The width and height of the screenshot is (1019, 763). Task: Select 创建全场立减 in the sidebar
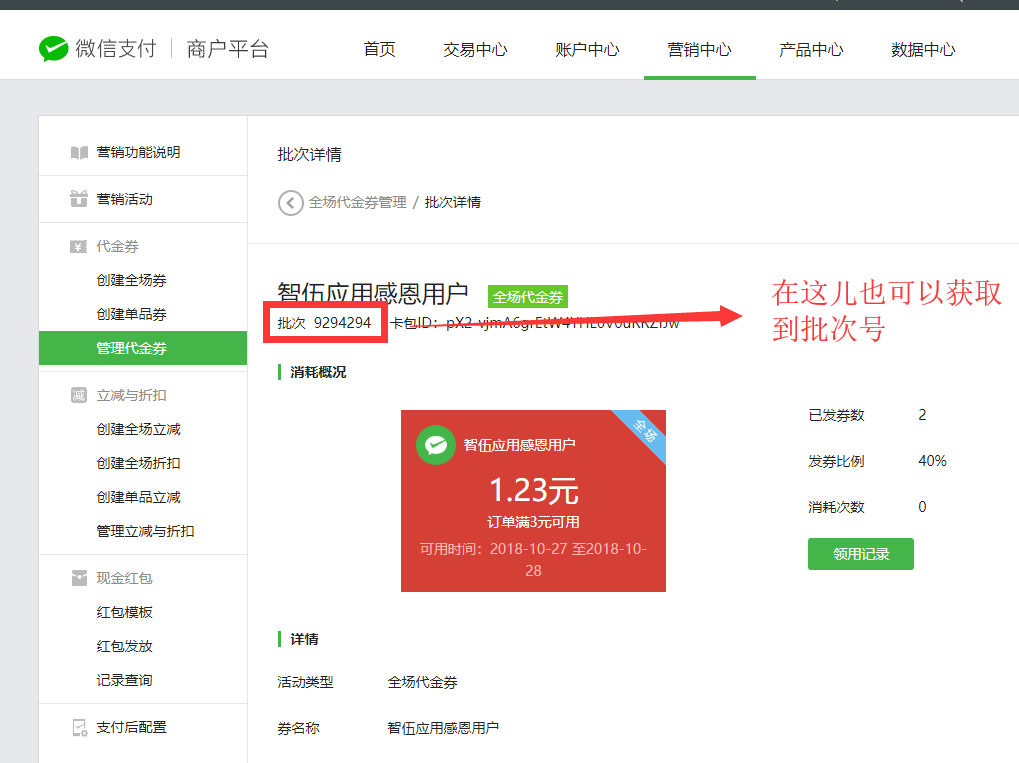coord(138,429)
